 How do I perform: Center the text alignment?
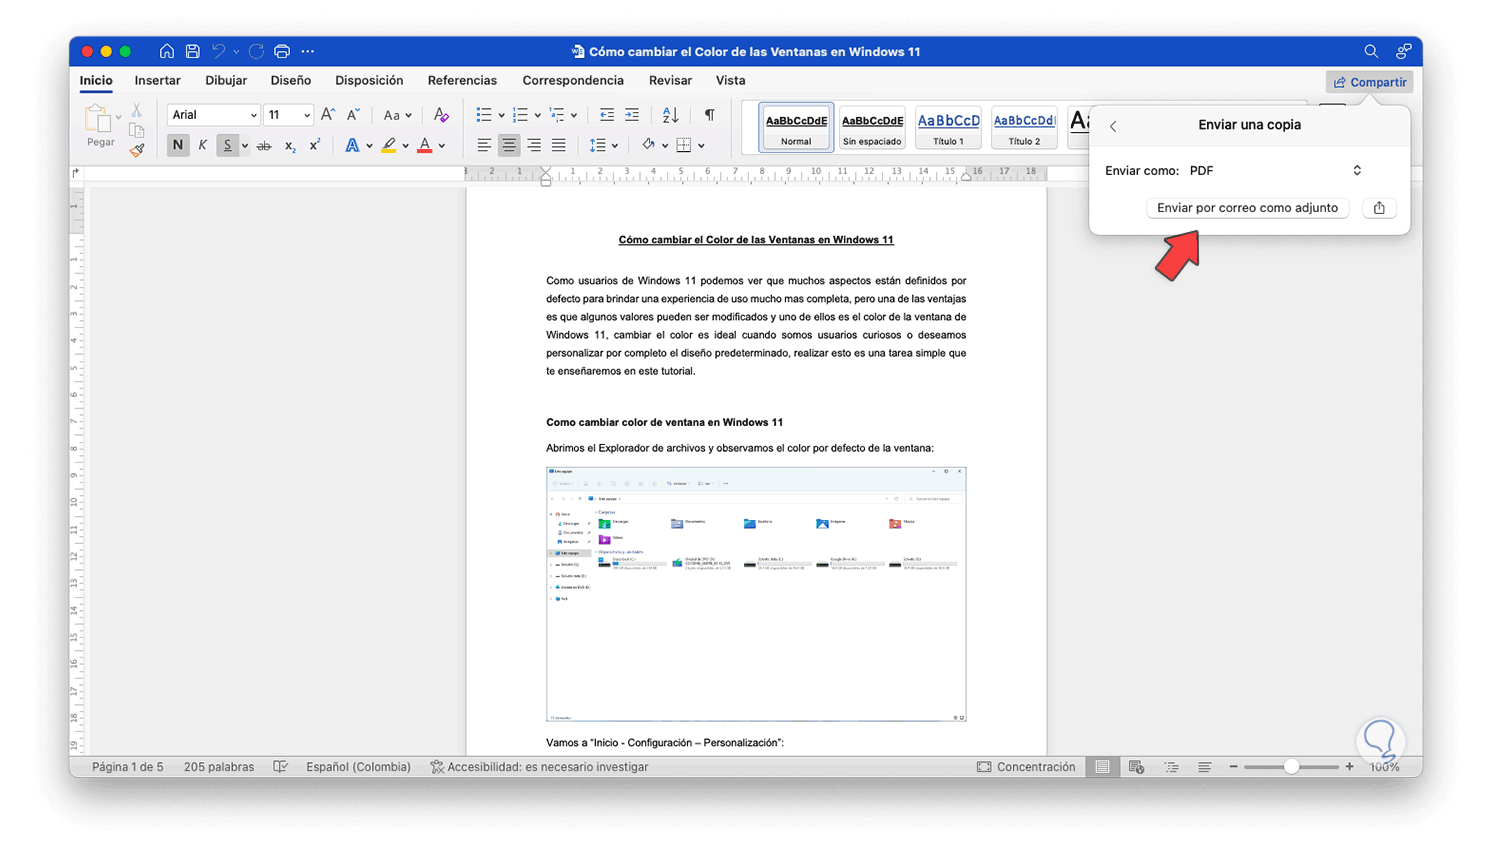509,146
